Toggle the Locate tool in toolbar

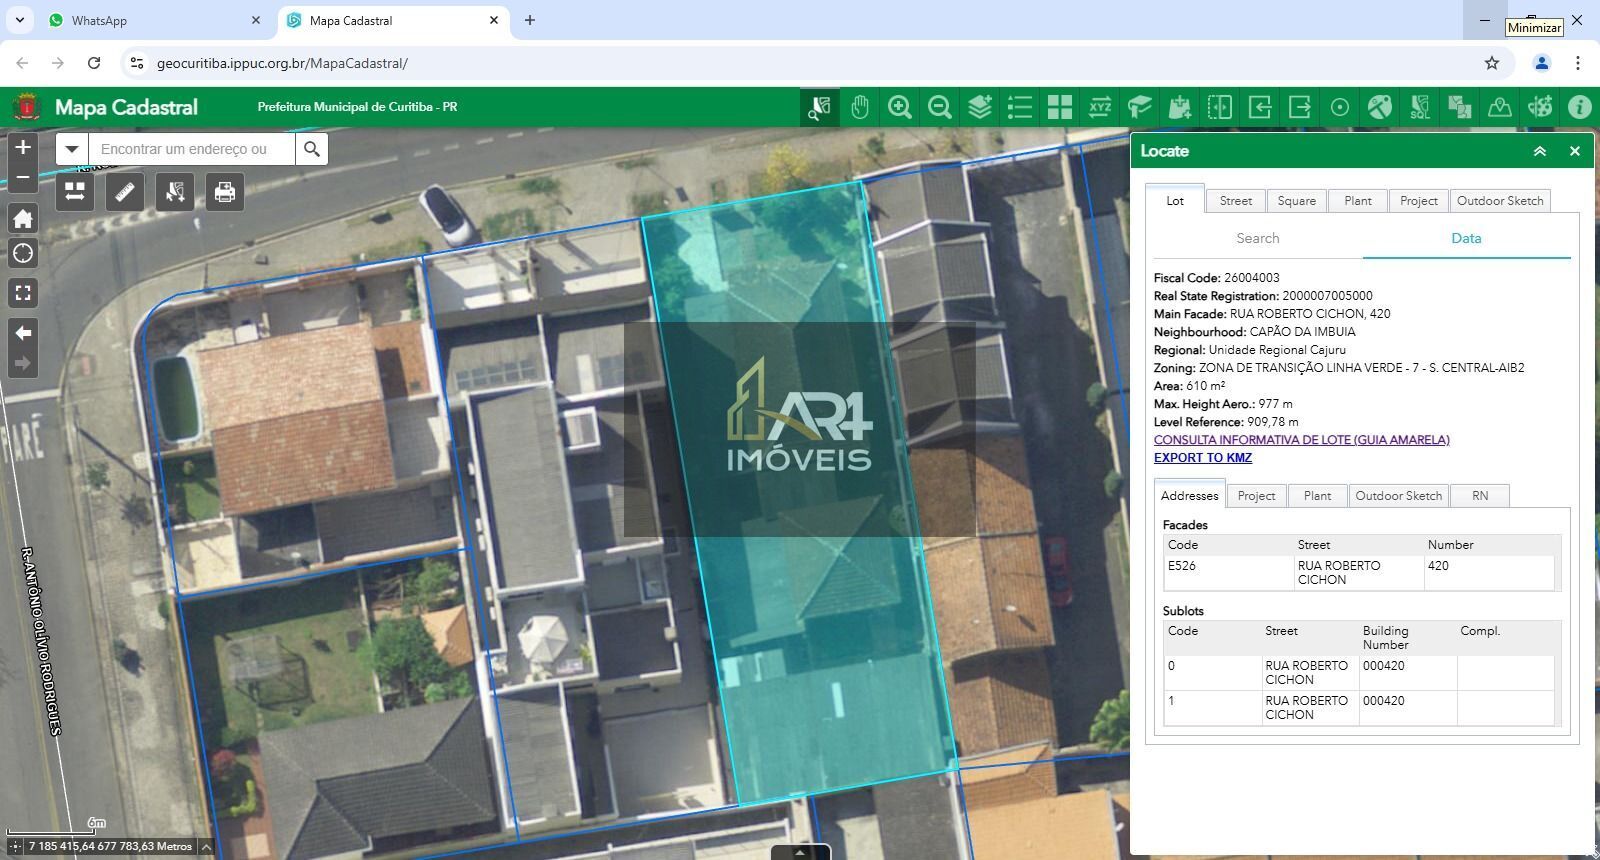point(820,107)
